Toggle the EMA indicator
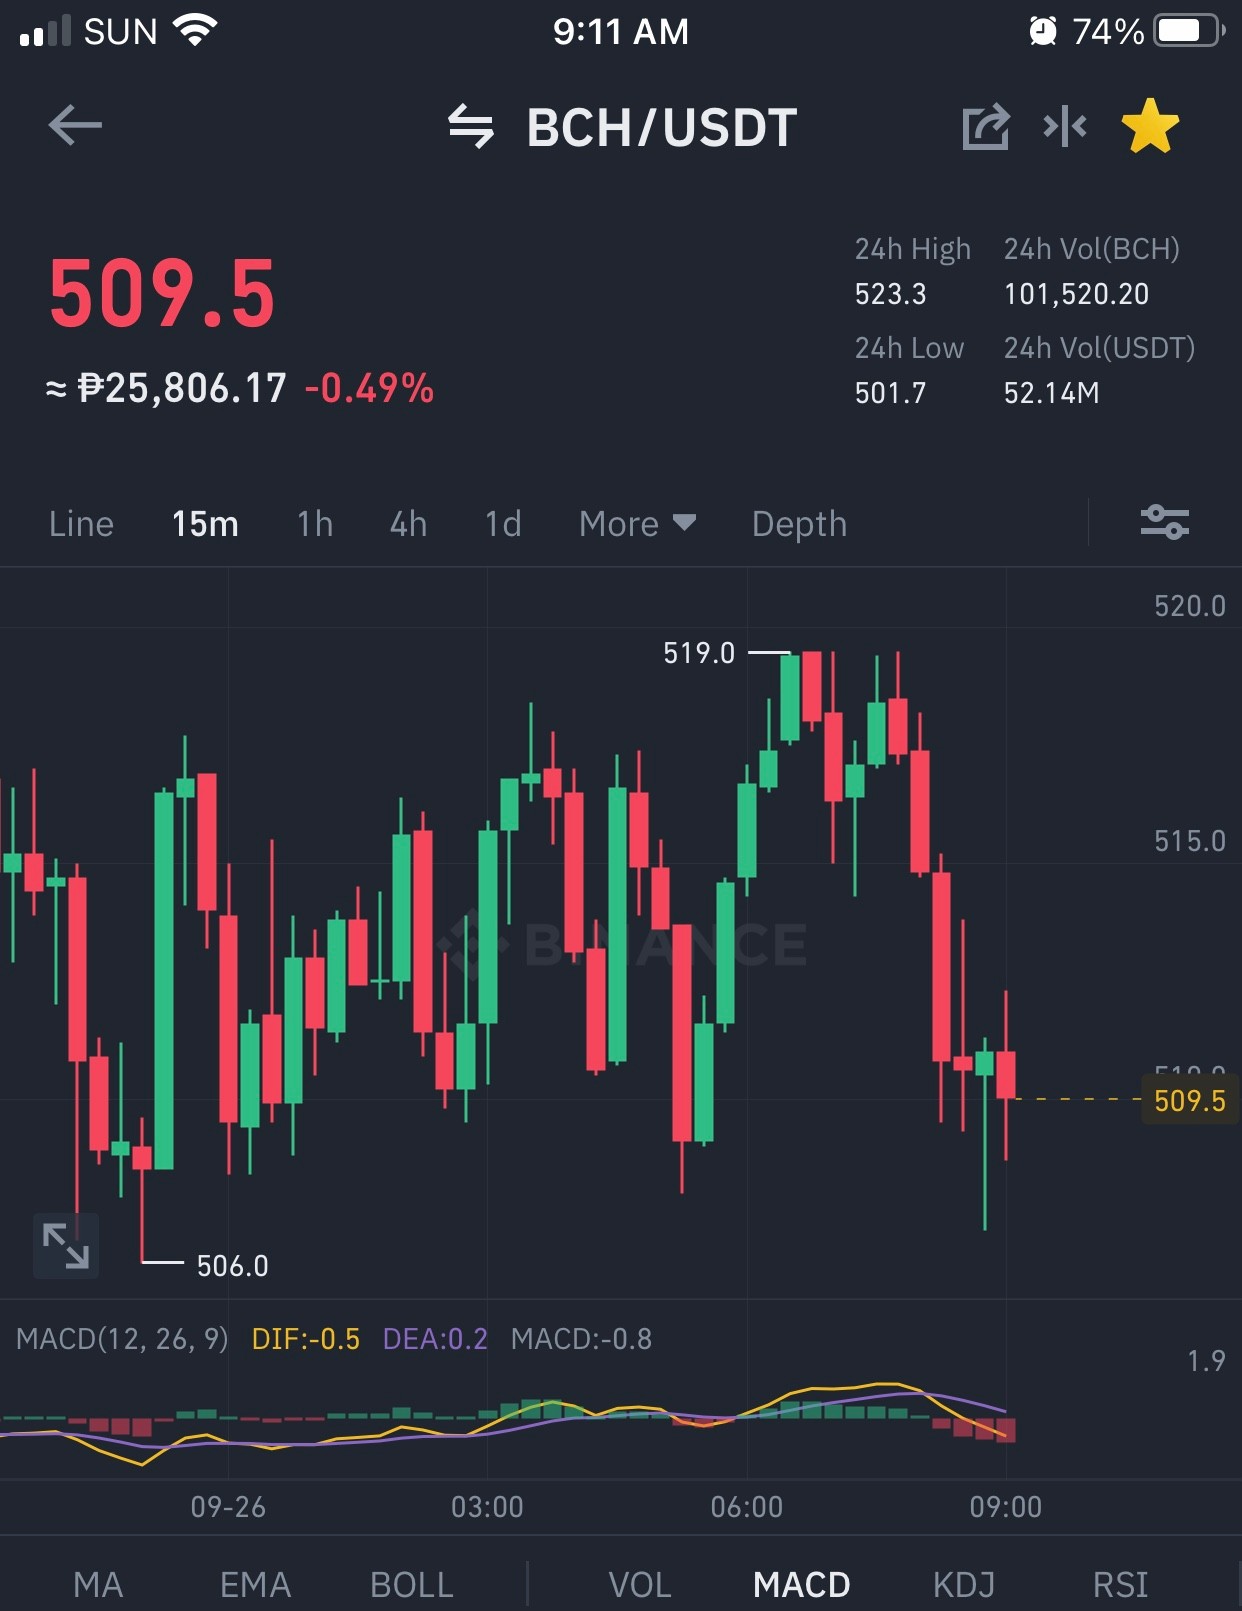Screen dimensions: 1242x1611 tap(255, 1585)
